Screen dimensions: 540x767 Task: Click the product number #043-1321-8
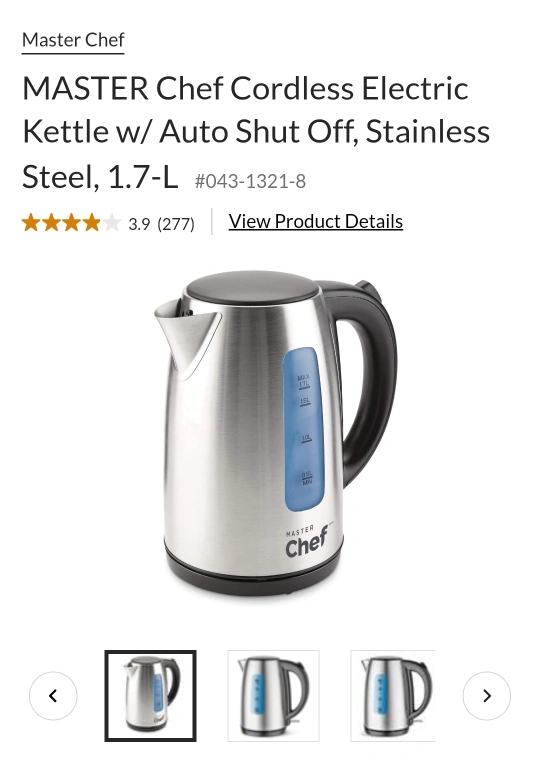pyautogui.click(x=250, y=181)
